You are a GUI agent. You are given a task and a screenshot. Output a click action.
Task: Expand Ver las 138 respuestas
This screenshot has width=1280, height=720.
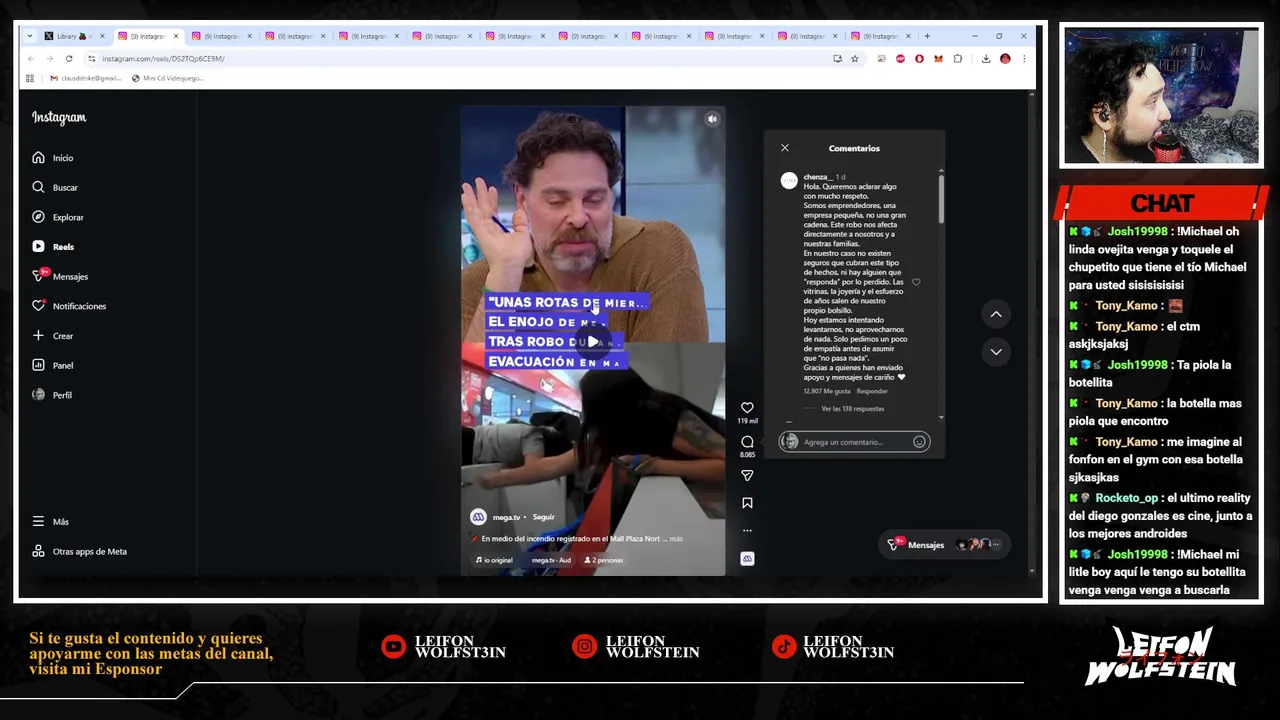point(852,409)
